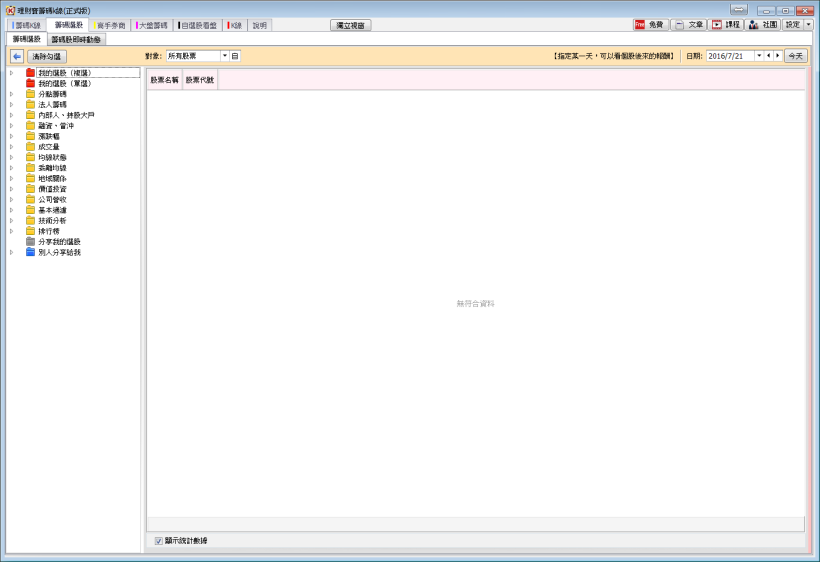The height and width of the screenshot is (562, 820).
Task: Open the 文章 articles button
Action: pyautogui.click(x=689, y=25)
